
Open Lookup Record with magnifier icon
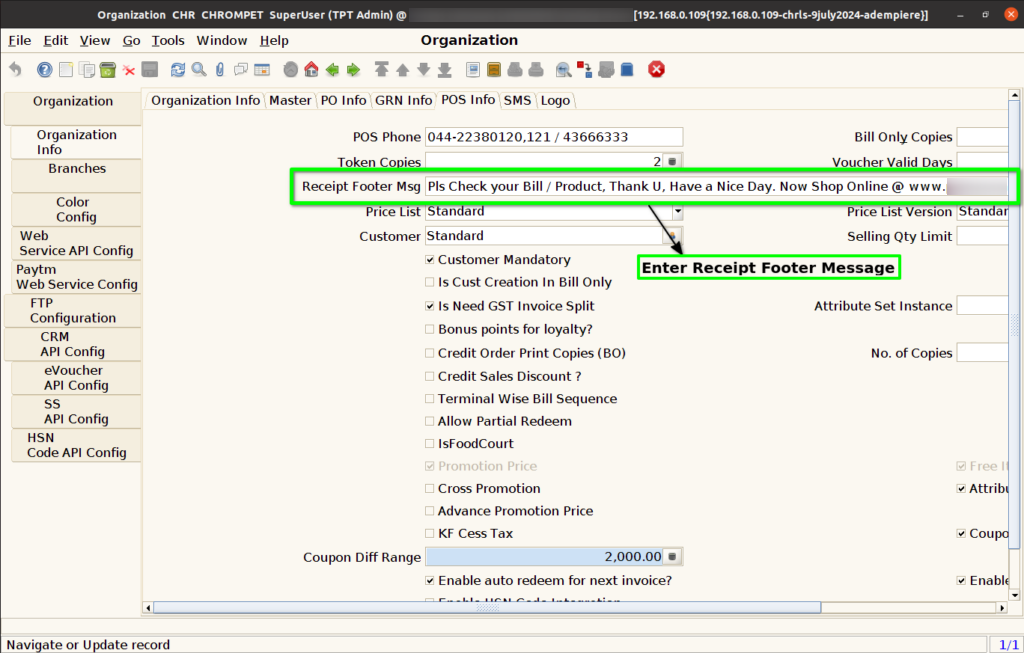tap(199, 69)
